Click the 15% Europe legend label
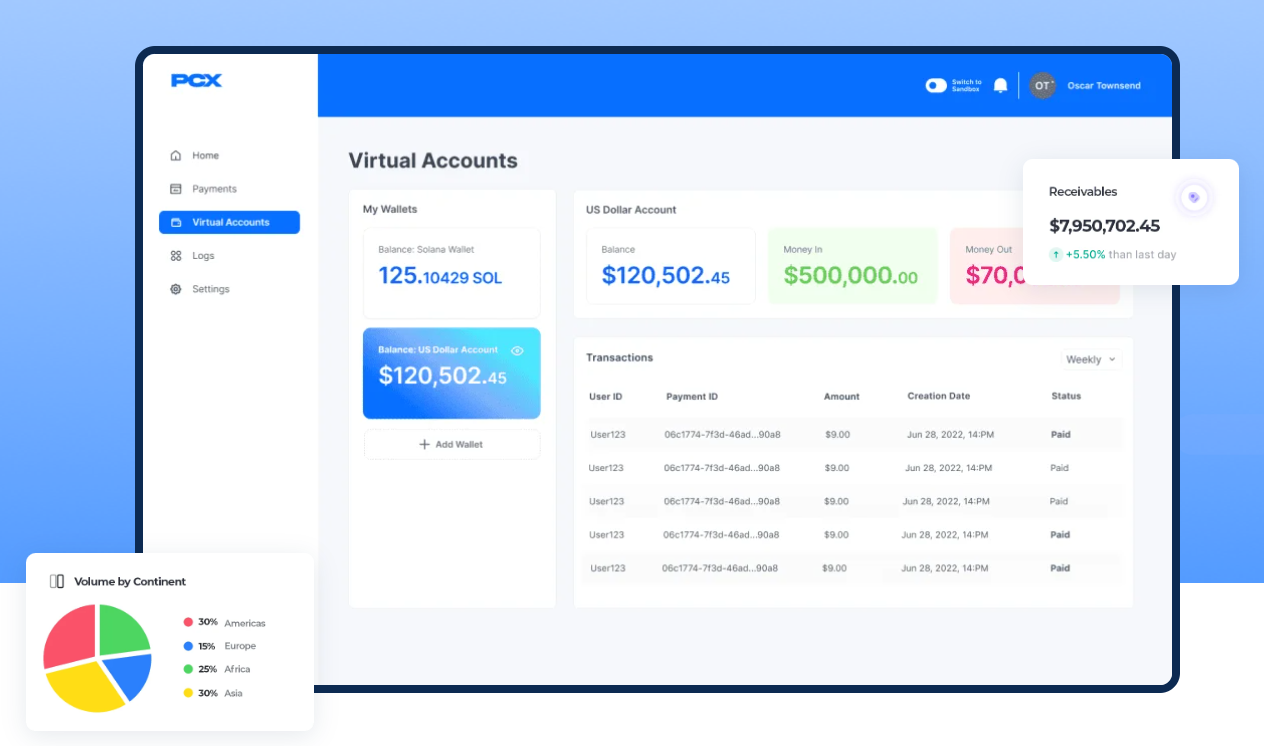The height and width of the screenshot is (746, 1264). click(x=227, y=646)
